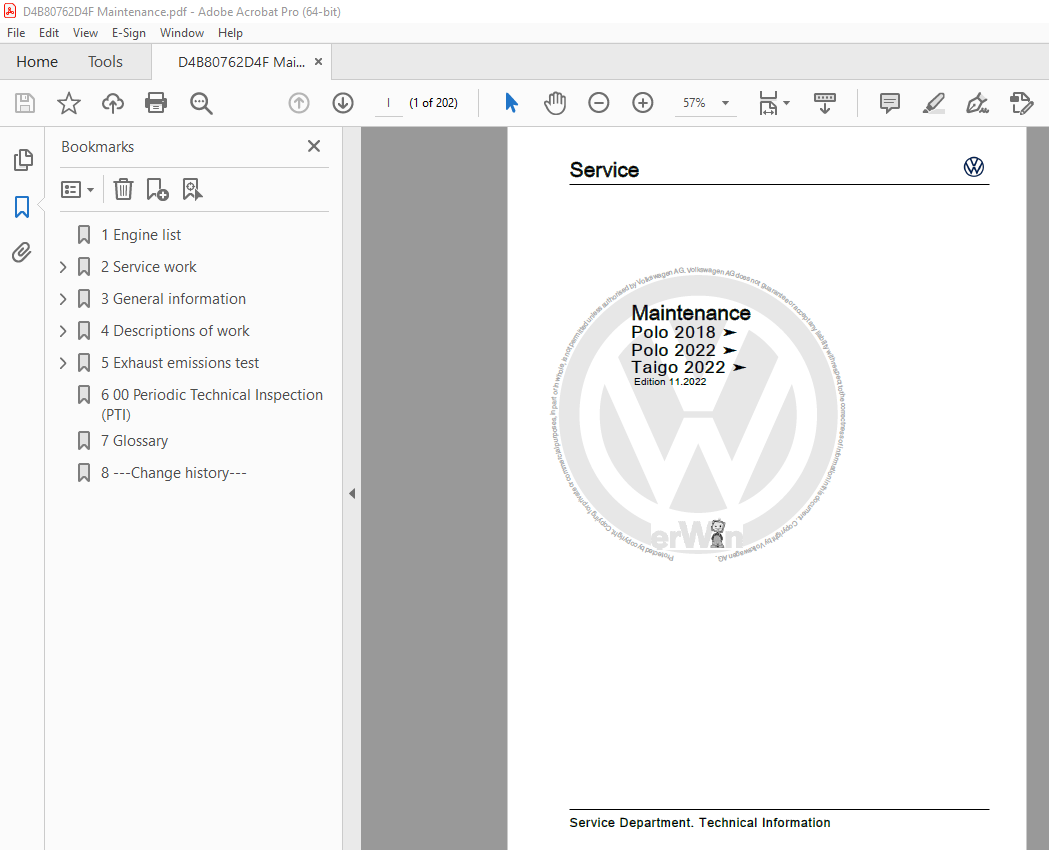The image size is (1049, 850).
Task: Open the Window menu
Action: (181, 33)
